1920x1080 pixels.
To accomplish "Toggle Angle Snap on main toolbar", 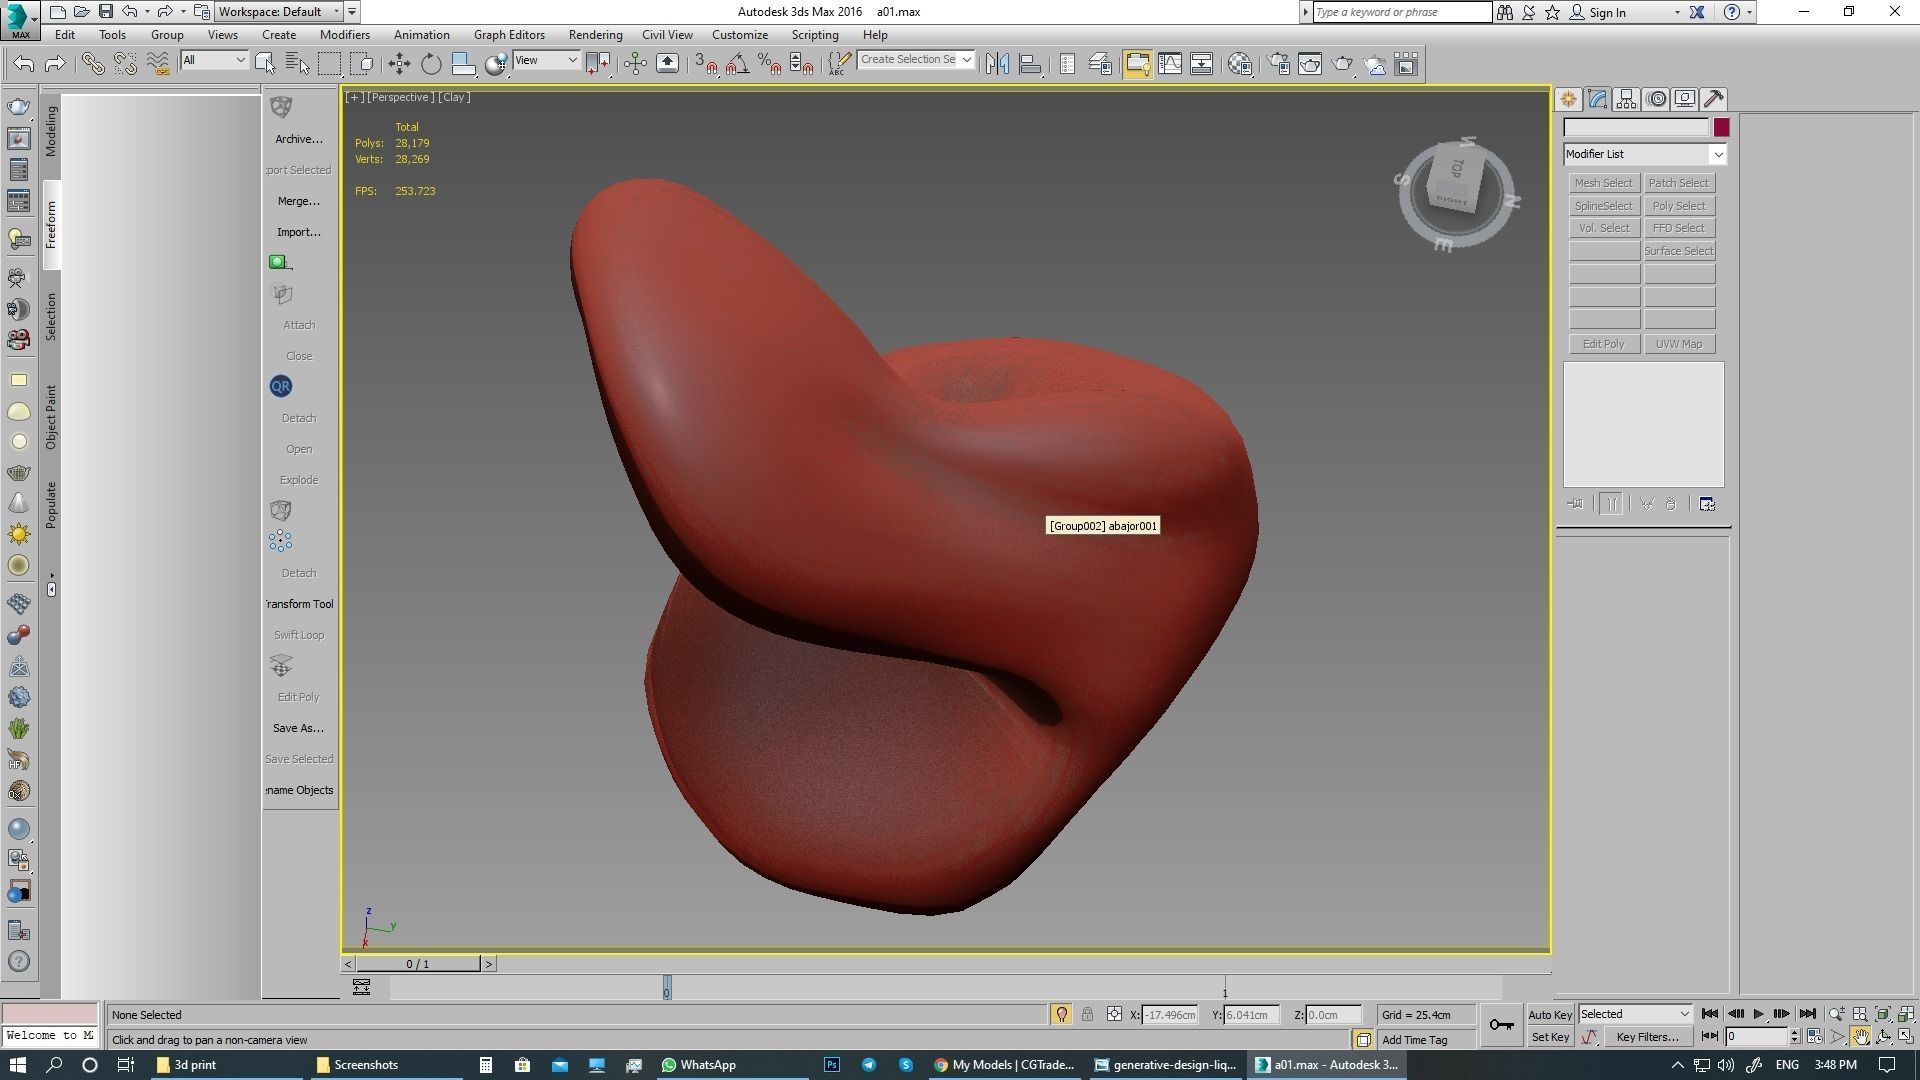I will (737, 64).
